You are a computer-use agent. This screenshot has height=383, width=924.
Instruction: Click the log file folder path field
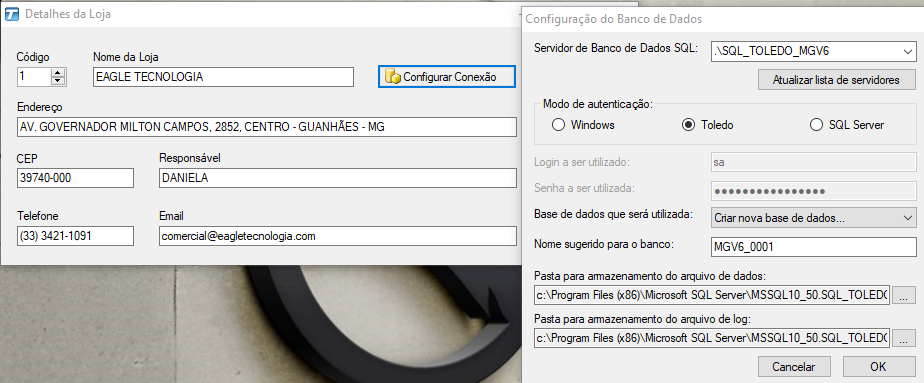[712, 338]
